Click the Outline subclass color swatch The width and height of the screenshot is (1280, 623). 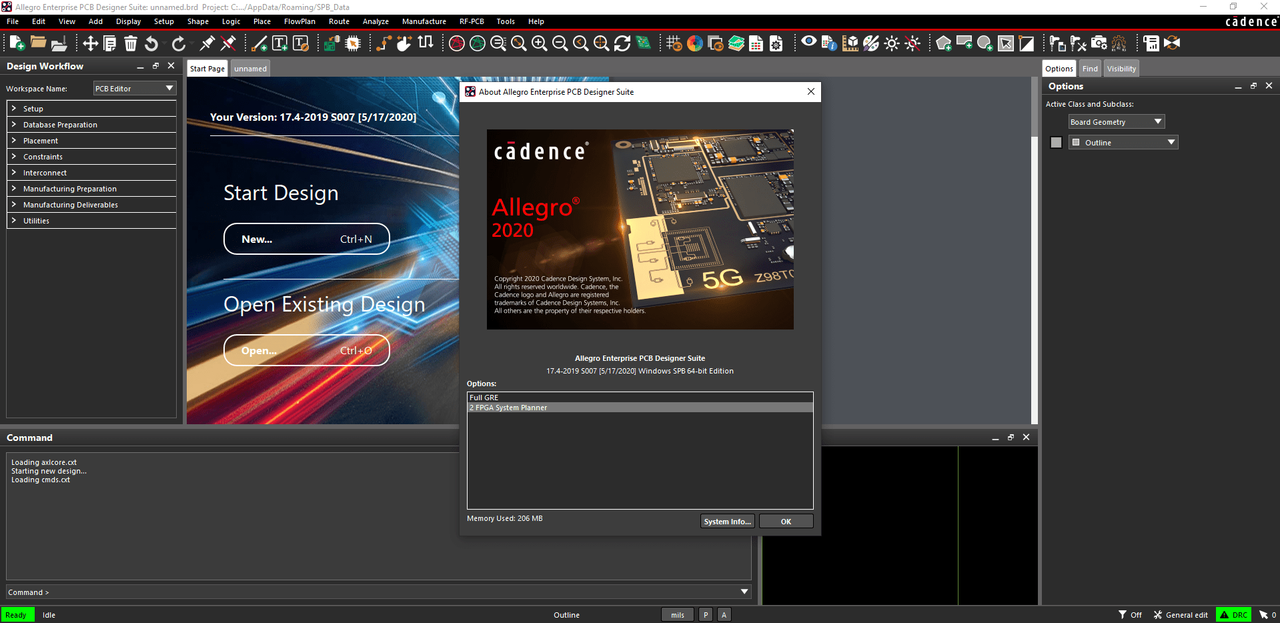(1056, 143)
